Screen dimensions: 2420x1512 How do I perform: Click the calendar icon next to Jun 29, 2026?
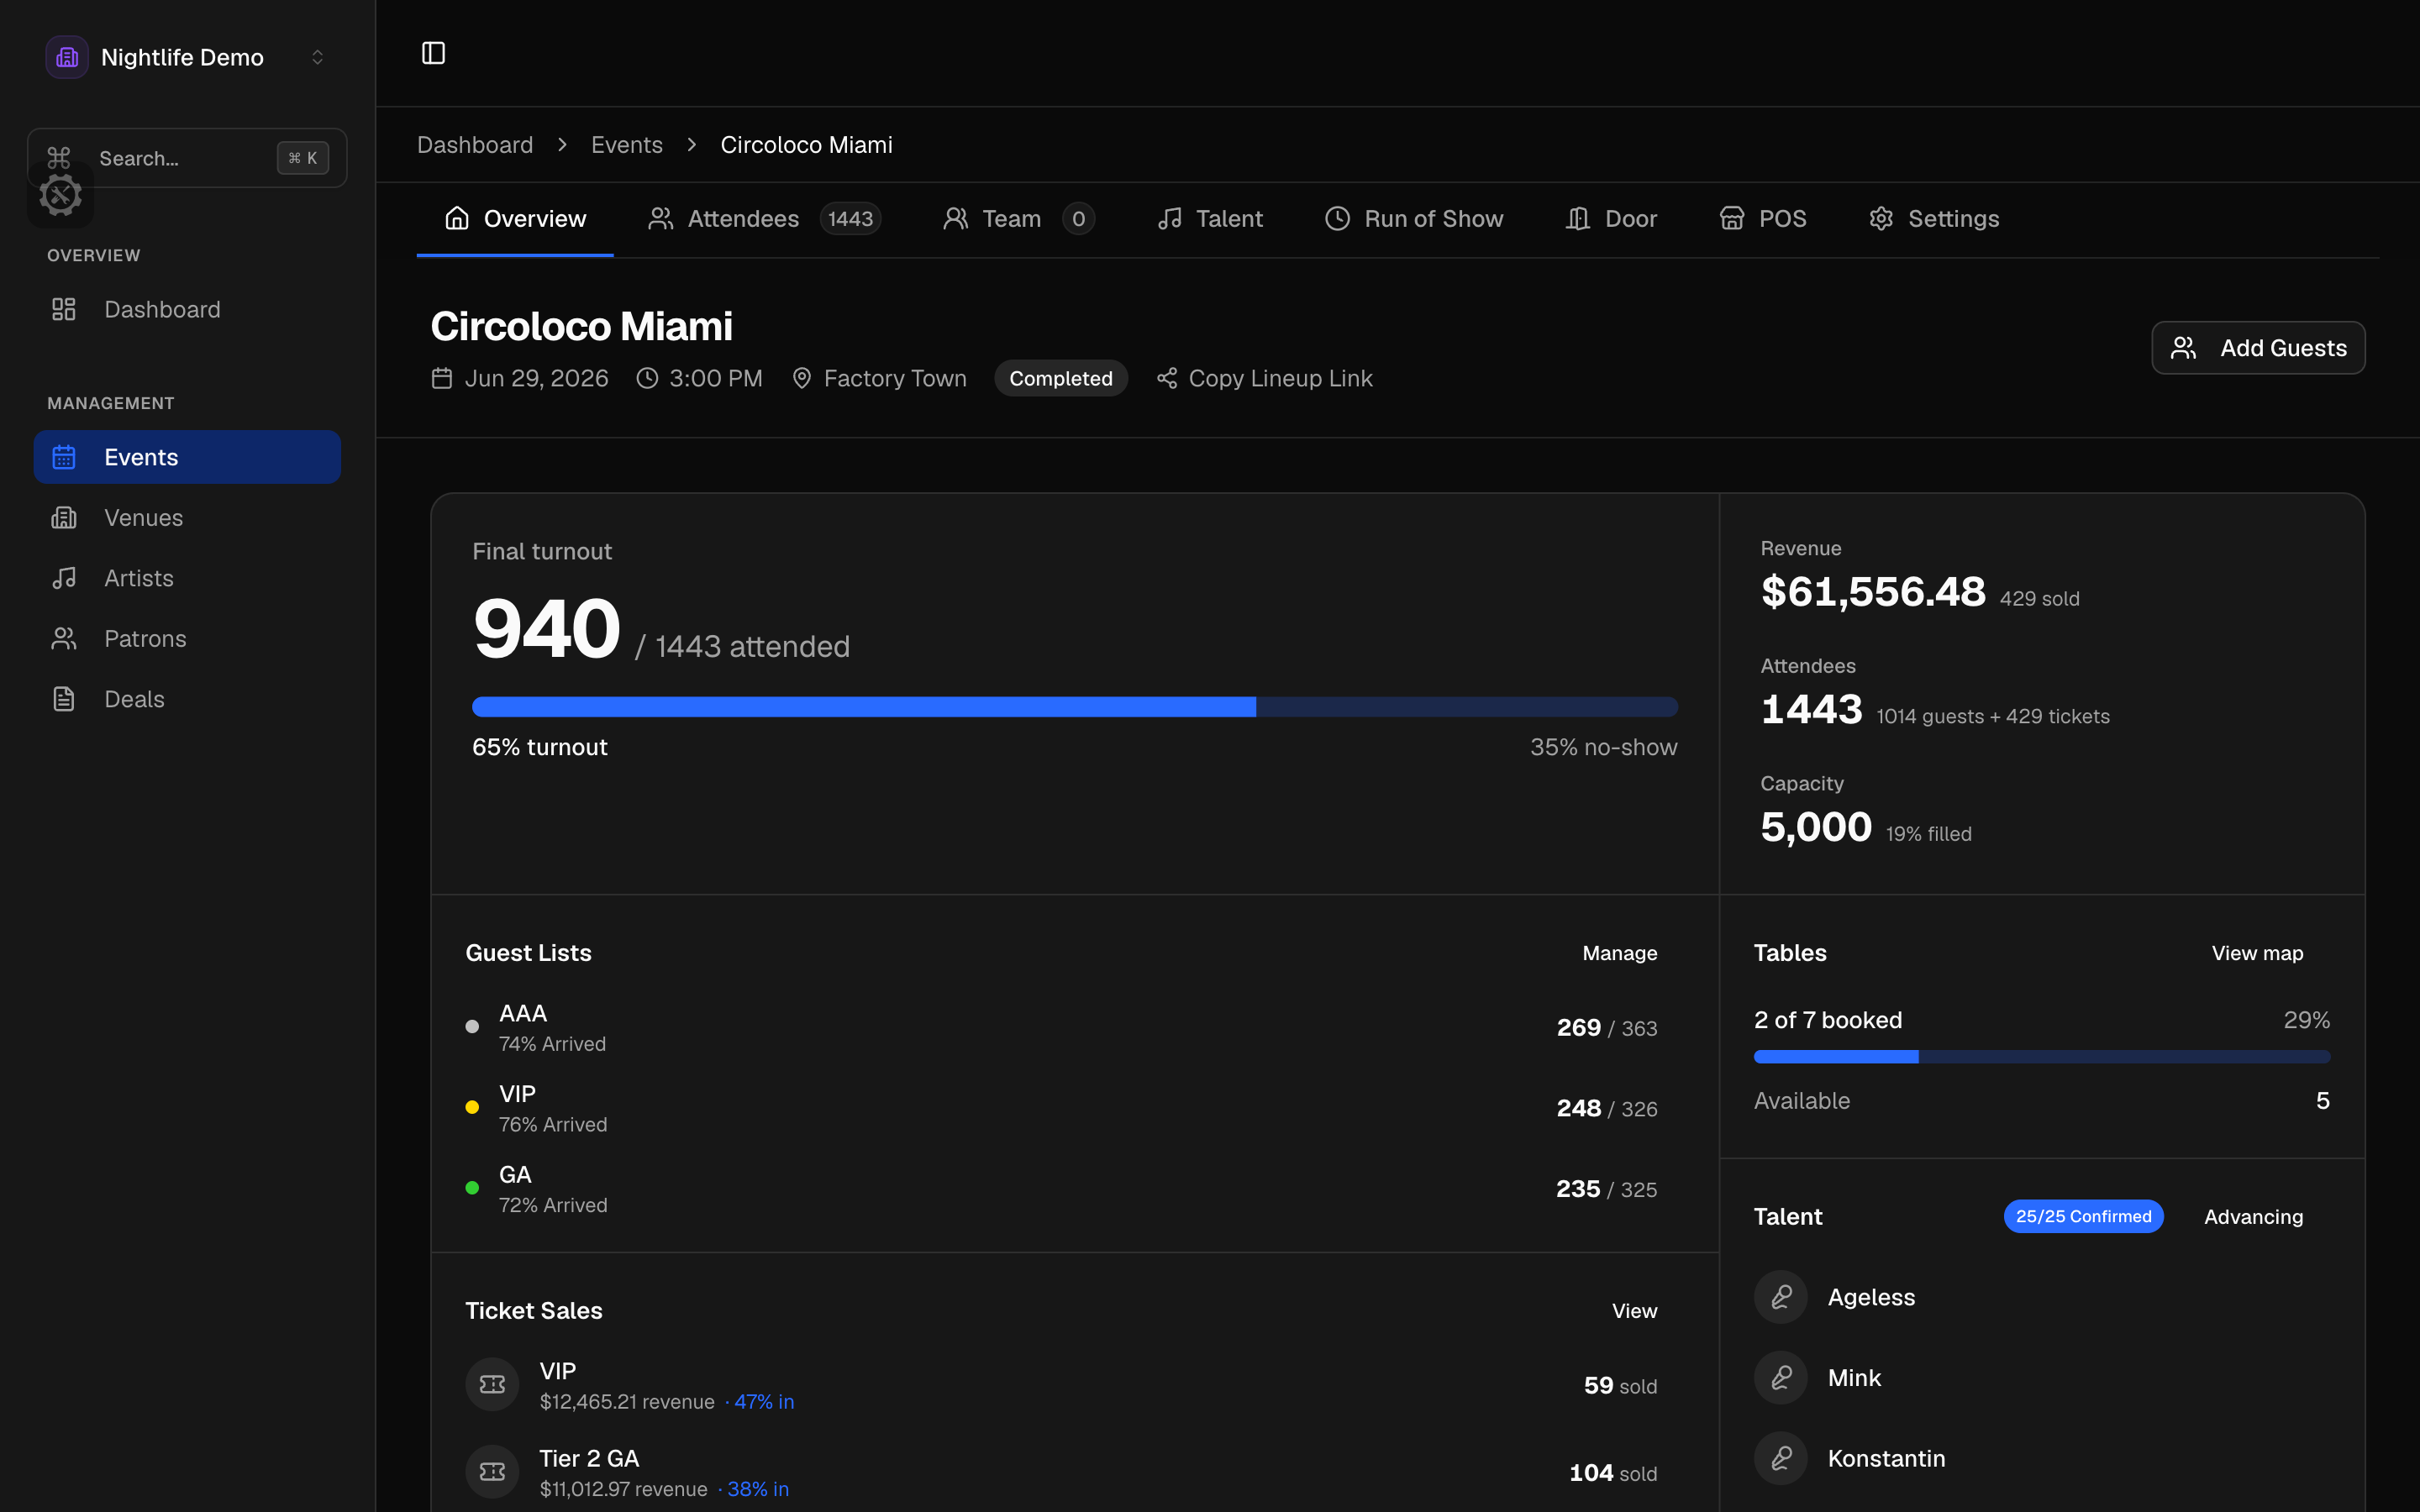[x=442, y=378]
